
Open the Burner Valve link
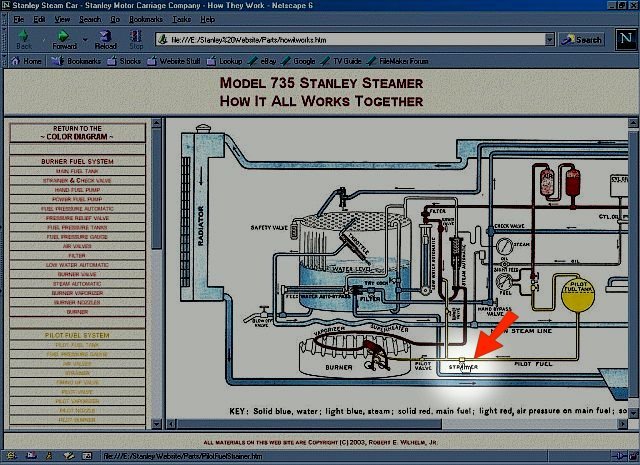pos(77,274)
